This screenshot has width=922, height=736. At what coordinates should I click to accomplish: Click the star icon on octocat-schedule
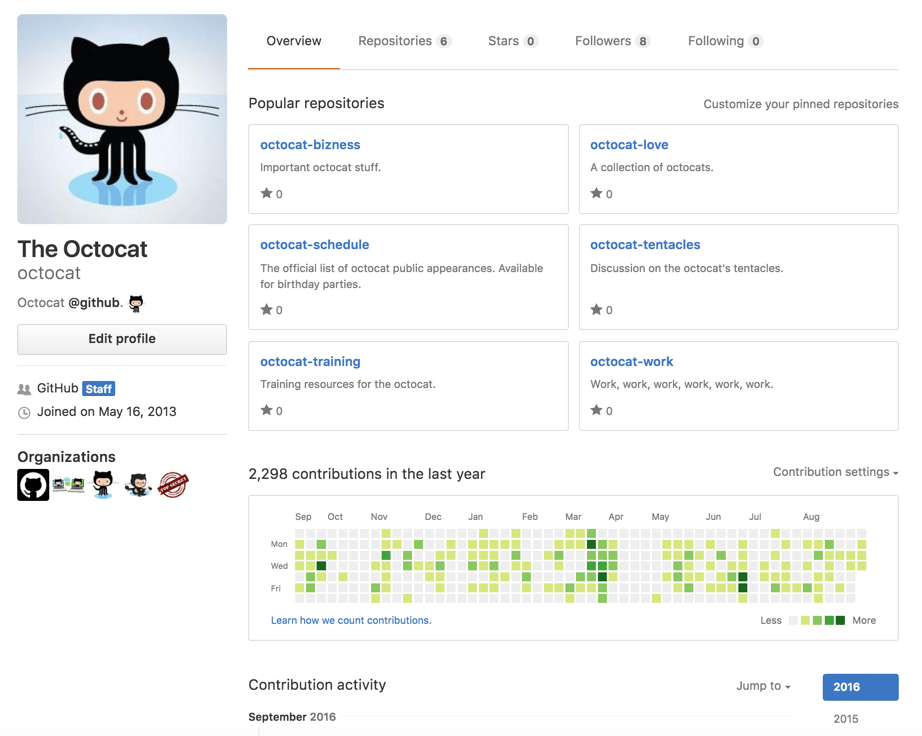click(x=266, y=309)
